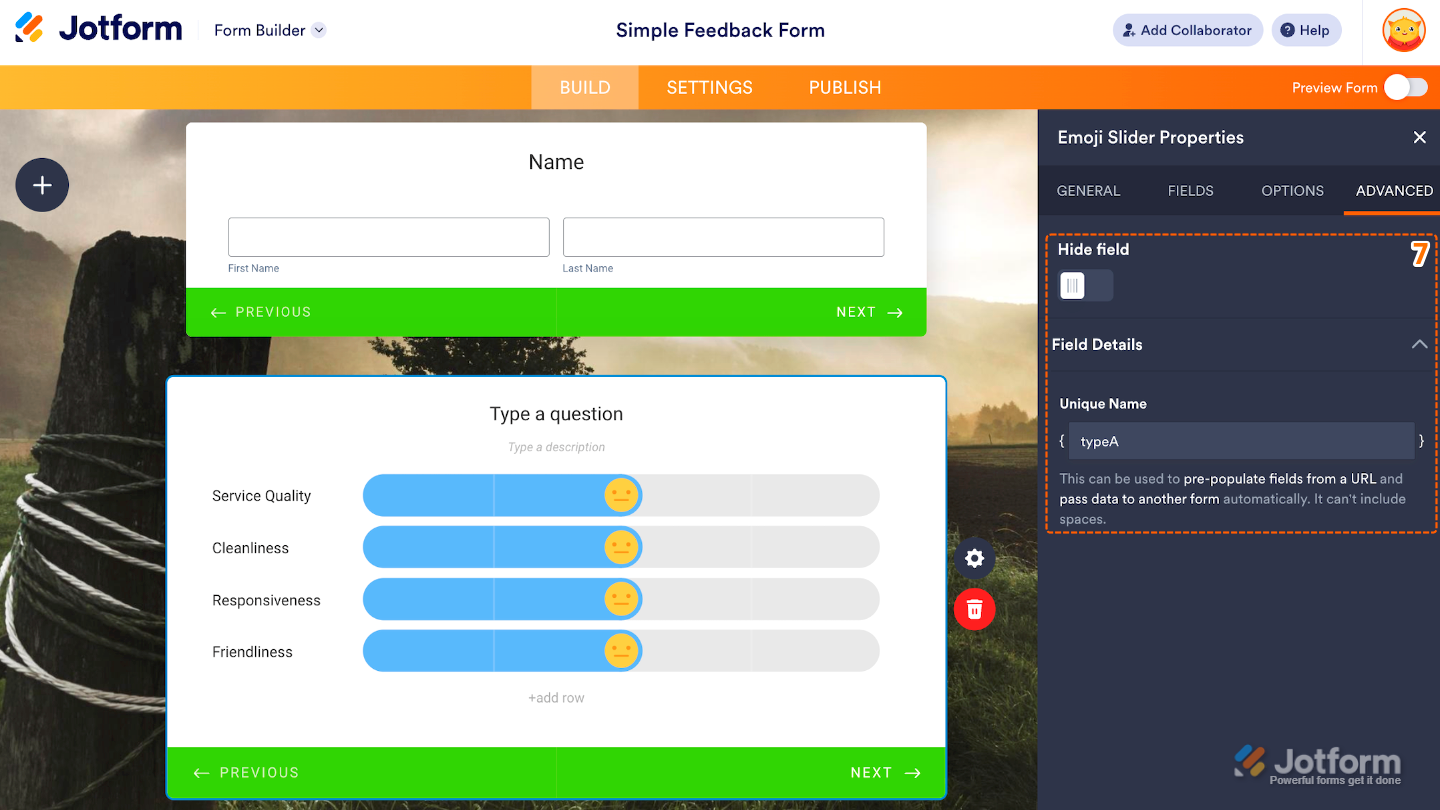1440x810 pixels.
Task: Click the Add Collaborator button
Action: coord(1187,30)
